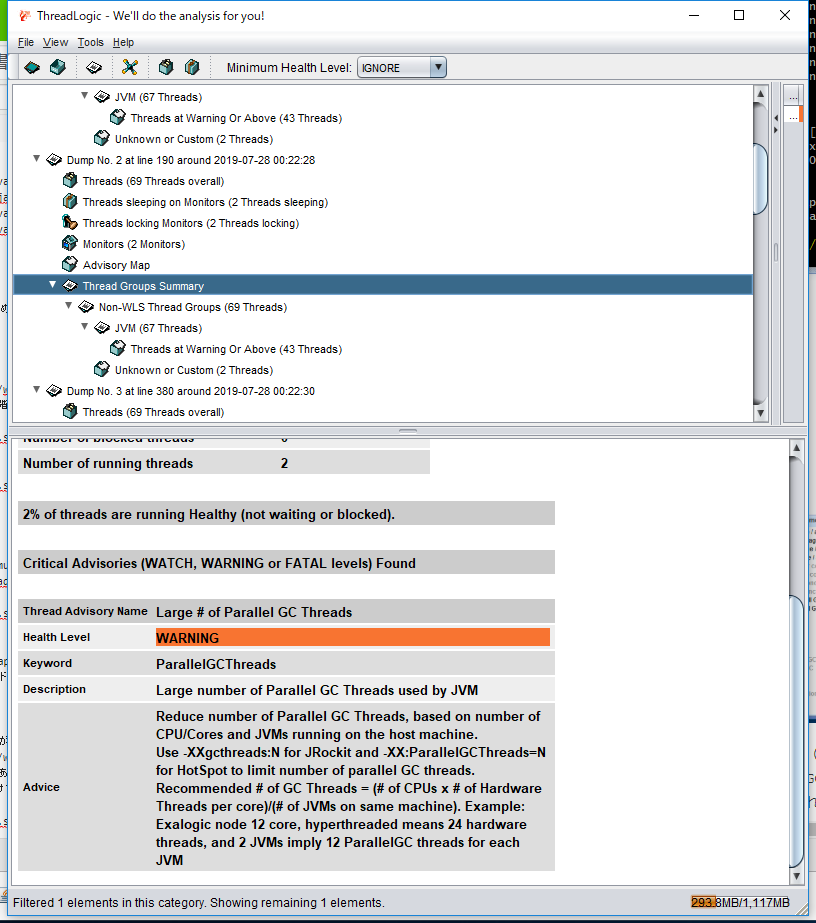Open the File menu

pyautogui.click(x=25, y=42)
